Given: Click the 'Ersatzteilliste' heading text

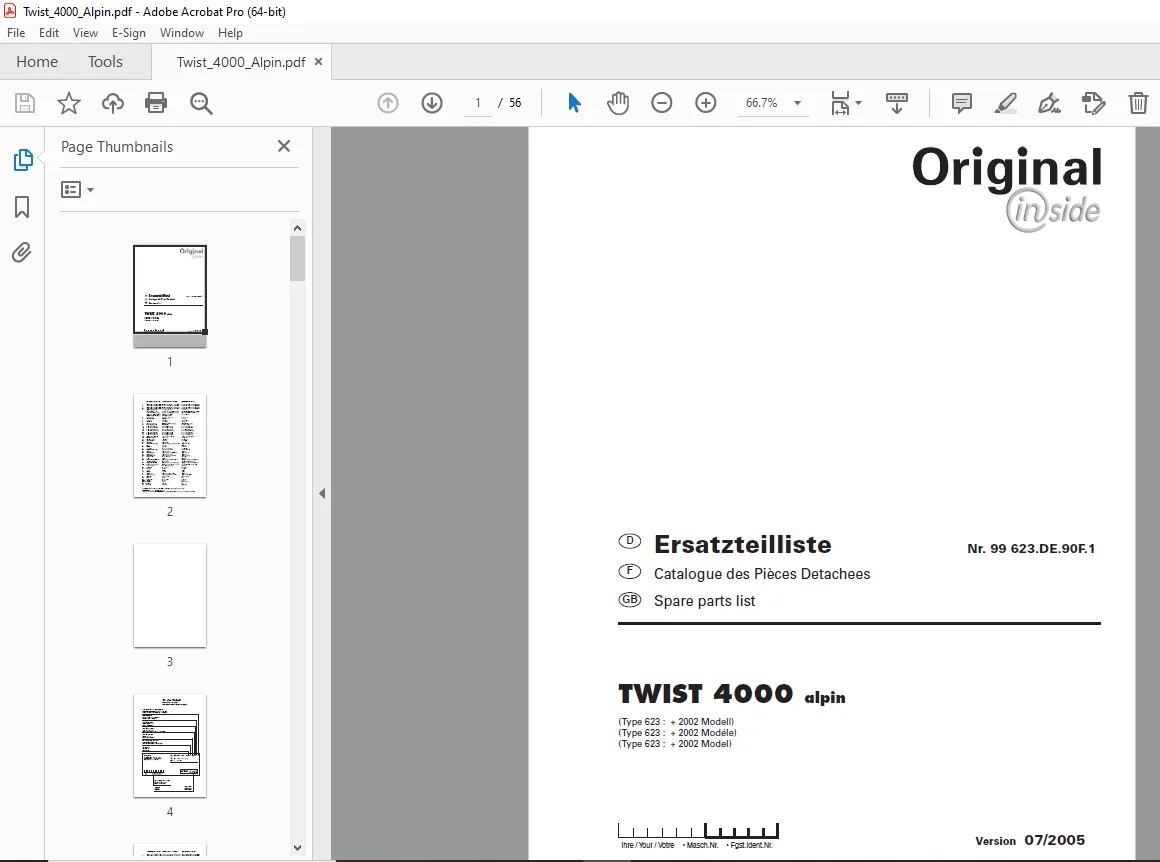Looking at the screenshot, I should pos(743,545).
